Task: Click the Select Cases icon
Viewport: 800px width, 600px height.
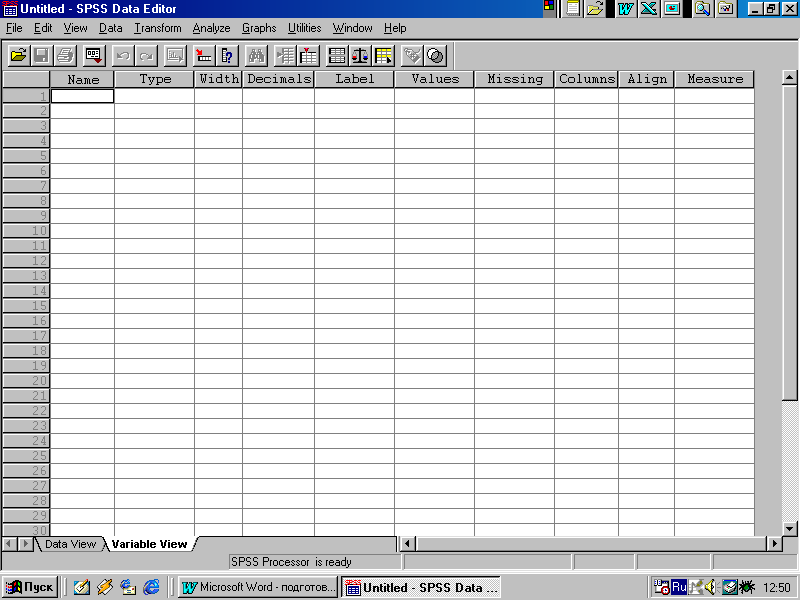Action: (x=384, y=56)
